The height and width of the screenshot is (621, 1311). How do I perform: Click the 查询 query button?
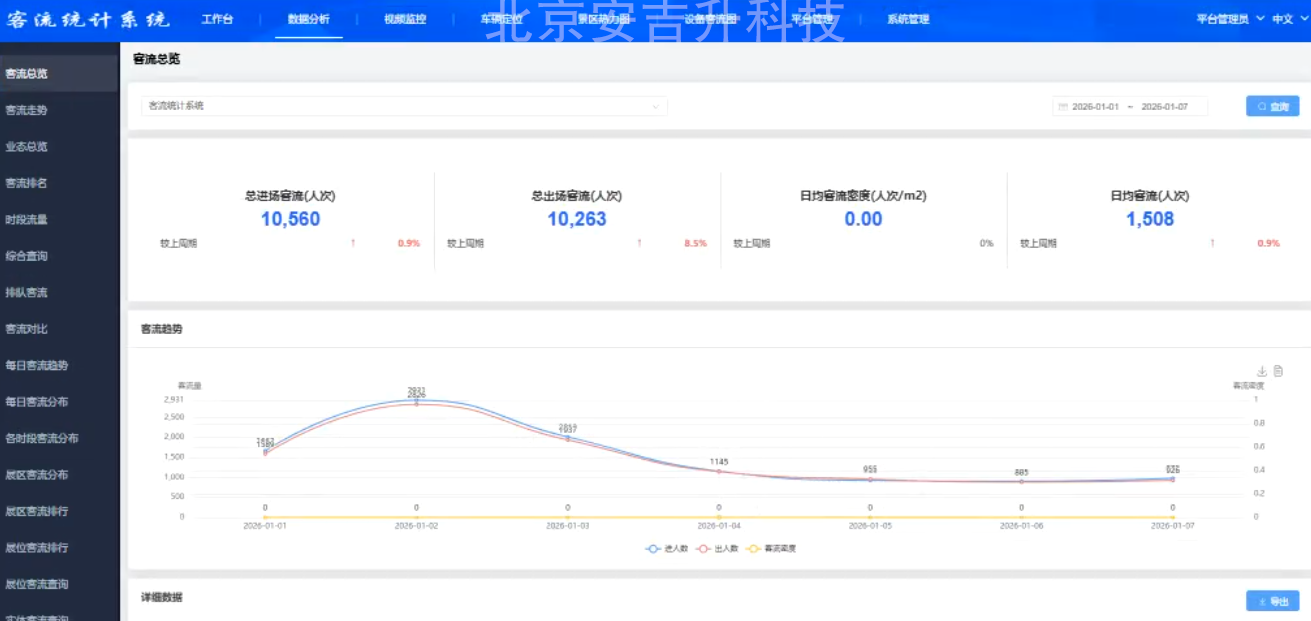click(x=1271, y=106)
